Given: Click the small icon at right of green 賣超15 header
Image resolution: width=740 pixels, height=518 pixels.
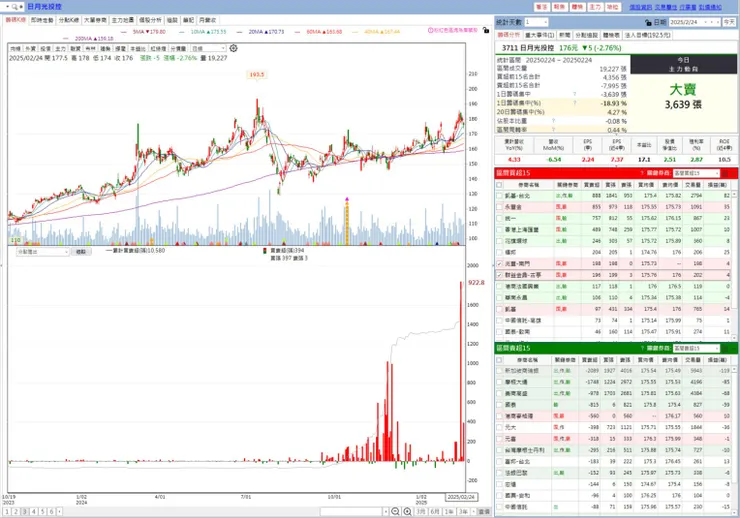Looking at the screenshot, I should pos(725,348).
